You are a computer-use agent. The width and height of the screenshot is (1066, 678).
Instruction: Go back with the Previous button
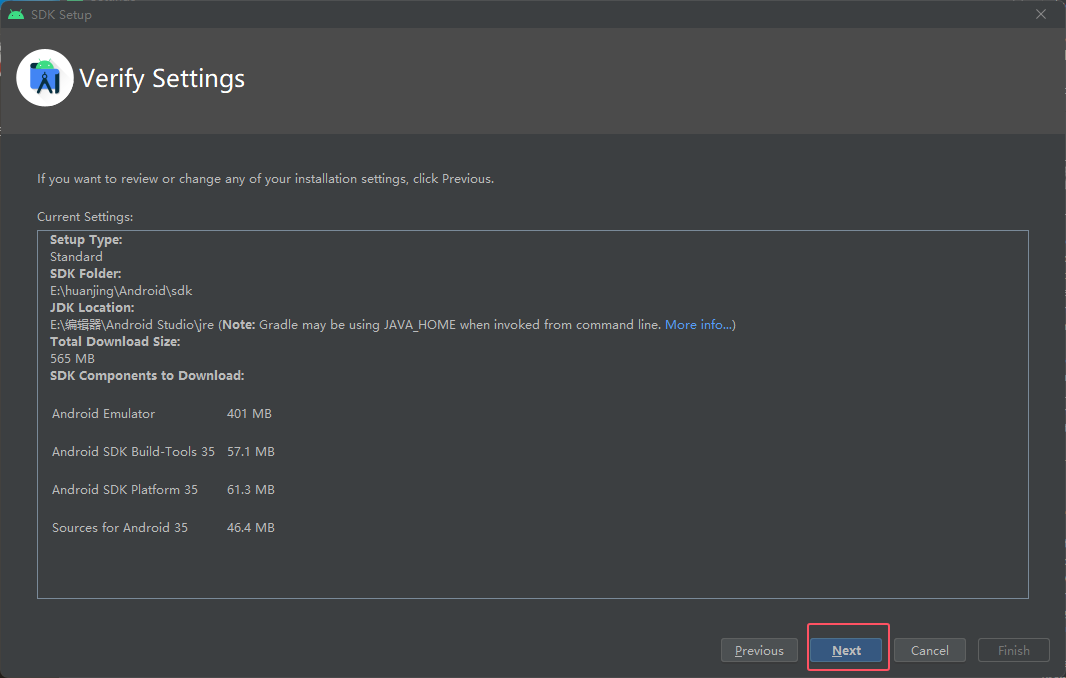click(759, 650)
